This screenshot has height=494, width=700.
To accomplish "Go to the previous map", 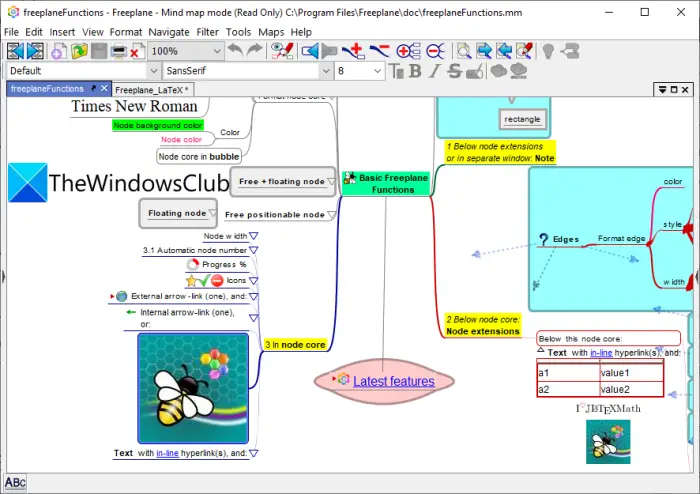I will point(15,51).
